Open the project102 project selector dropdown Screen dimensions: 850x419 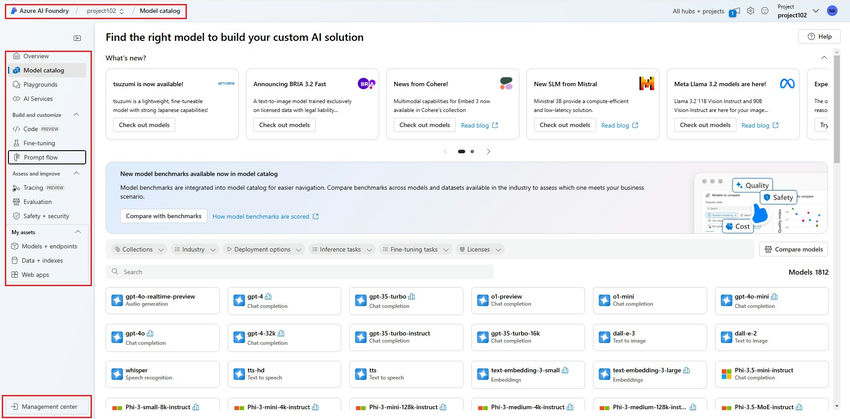coord(106,10)
